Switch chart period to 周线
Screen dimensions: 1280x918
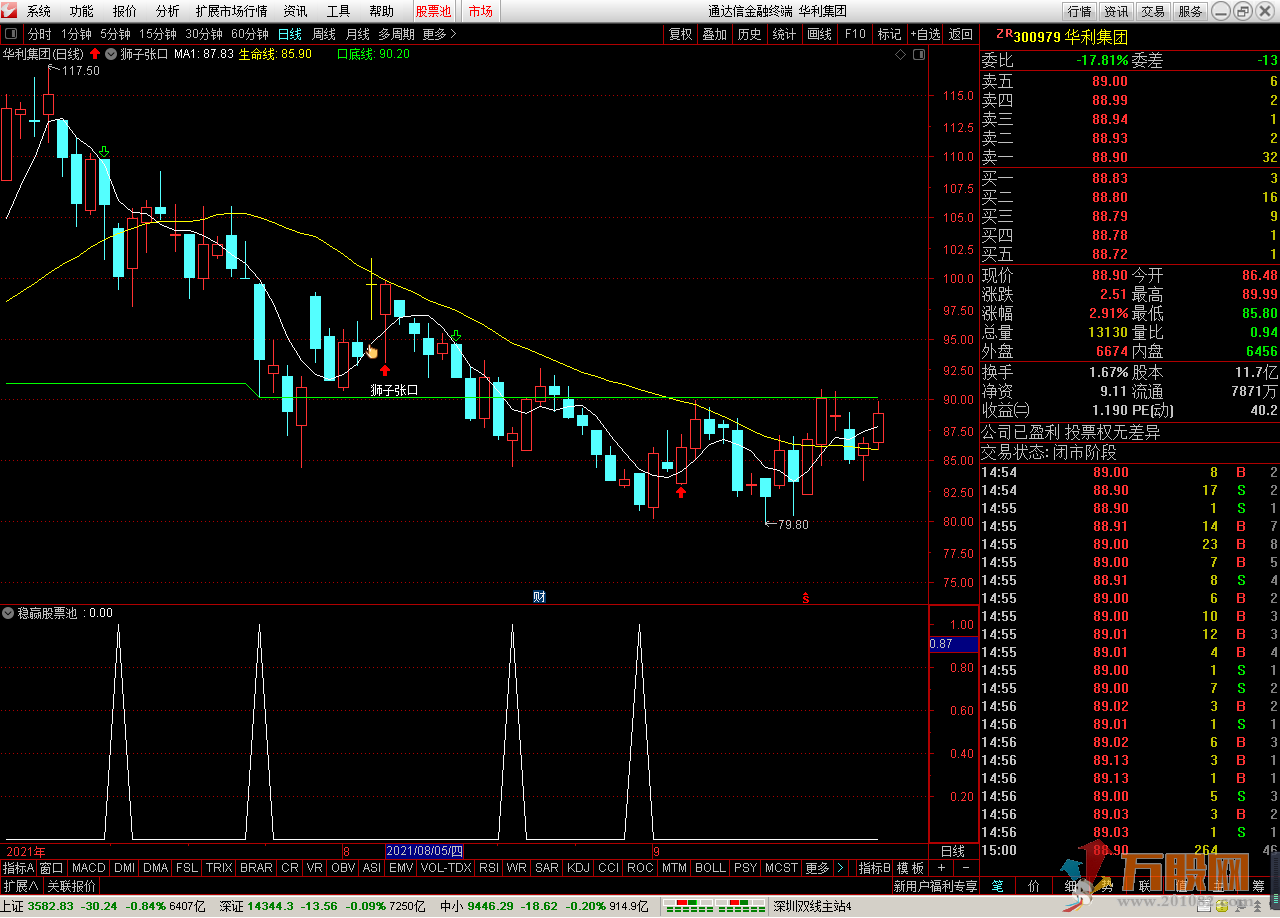tap(324, 34)
